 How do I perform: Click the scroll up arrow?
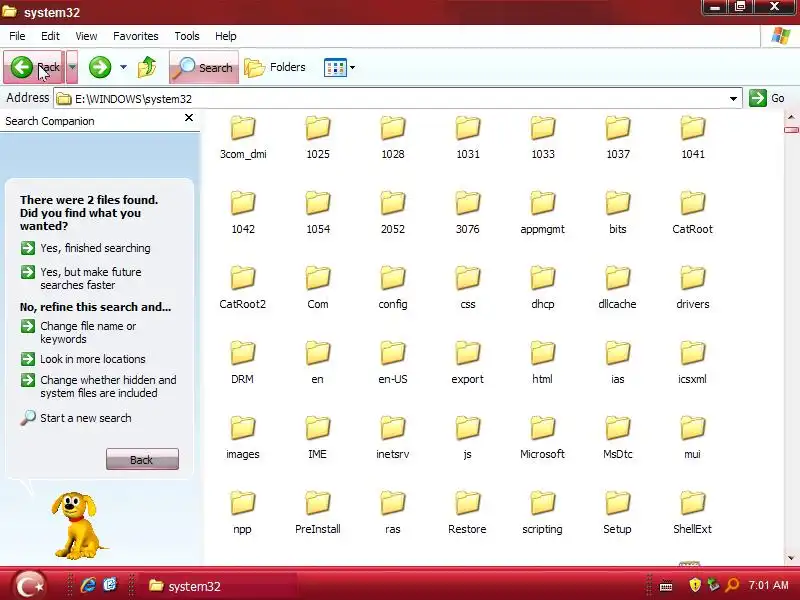pos(791,117)
